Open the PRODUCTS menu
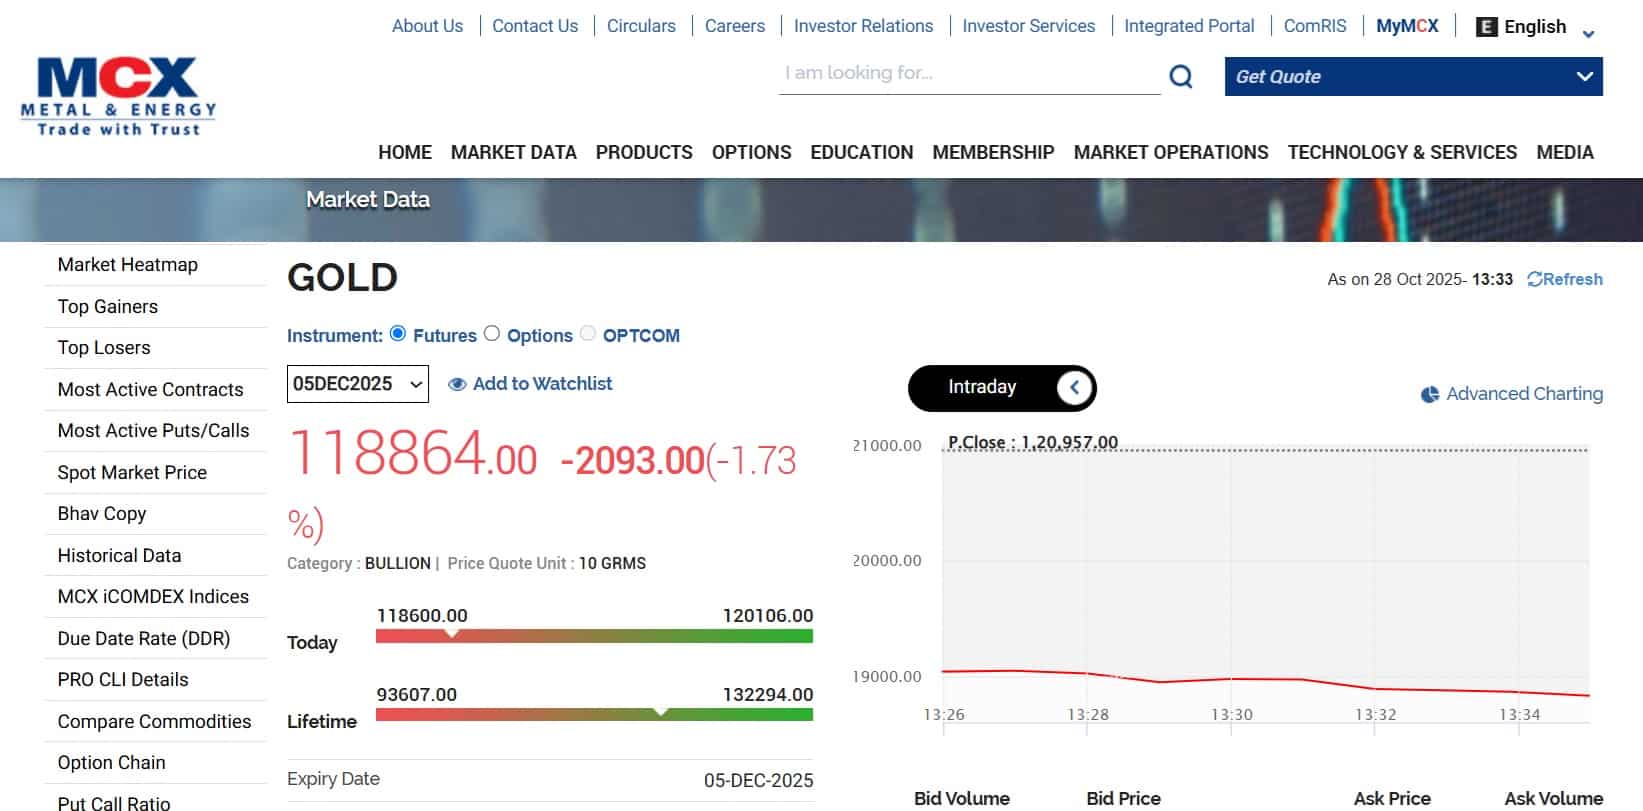 [644, 152]
